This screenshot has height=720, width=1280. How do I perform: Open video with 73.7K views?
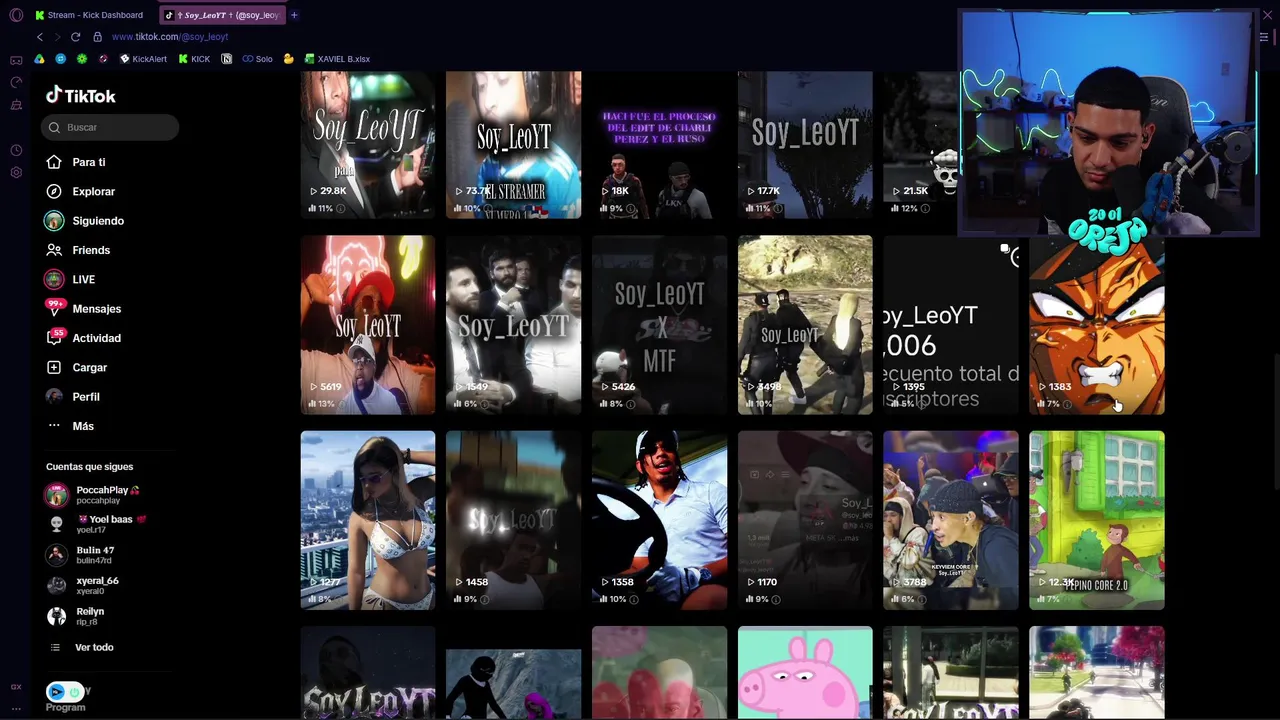(513, 144)
